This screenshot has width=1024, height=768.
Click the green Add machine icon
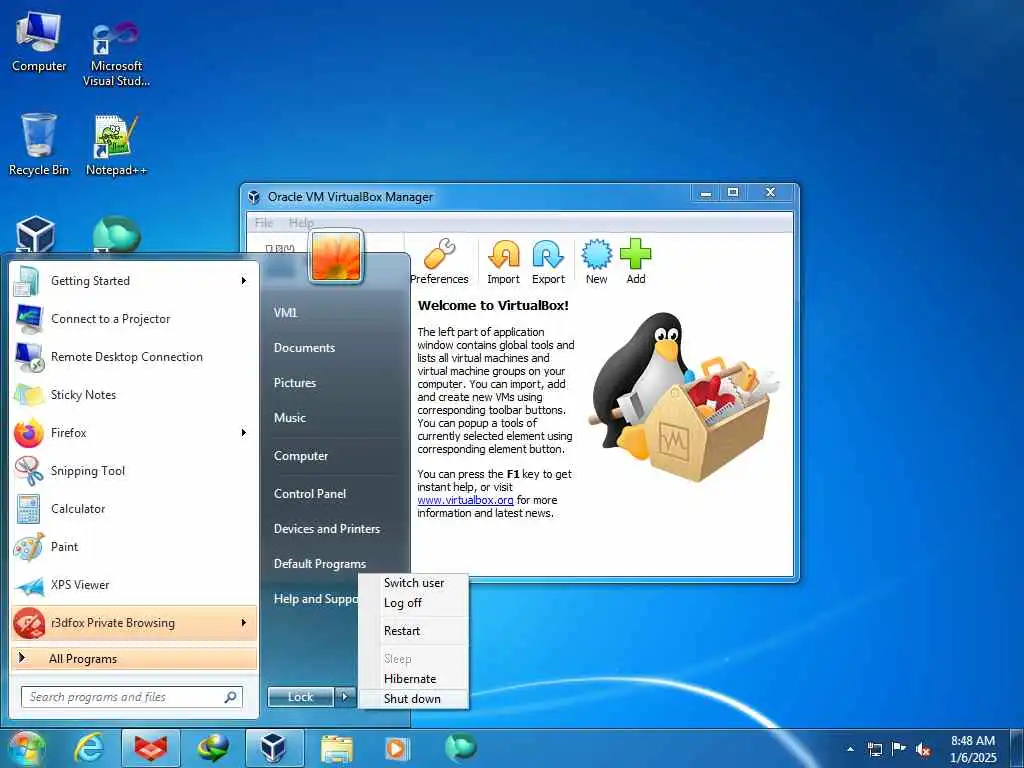pyautogui.click(x=635, y=254)
